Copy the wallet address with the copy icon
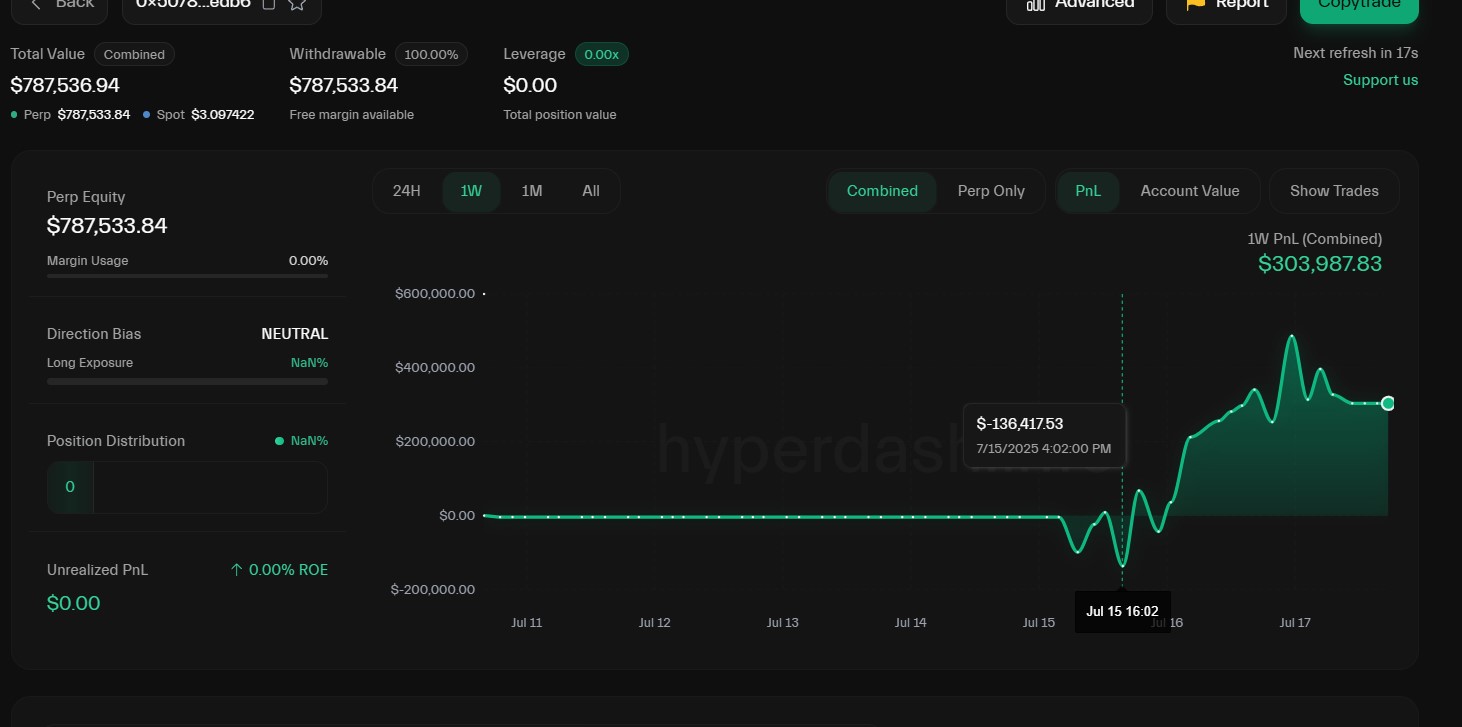1462x727 pixels. tap(268, 4)
